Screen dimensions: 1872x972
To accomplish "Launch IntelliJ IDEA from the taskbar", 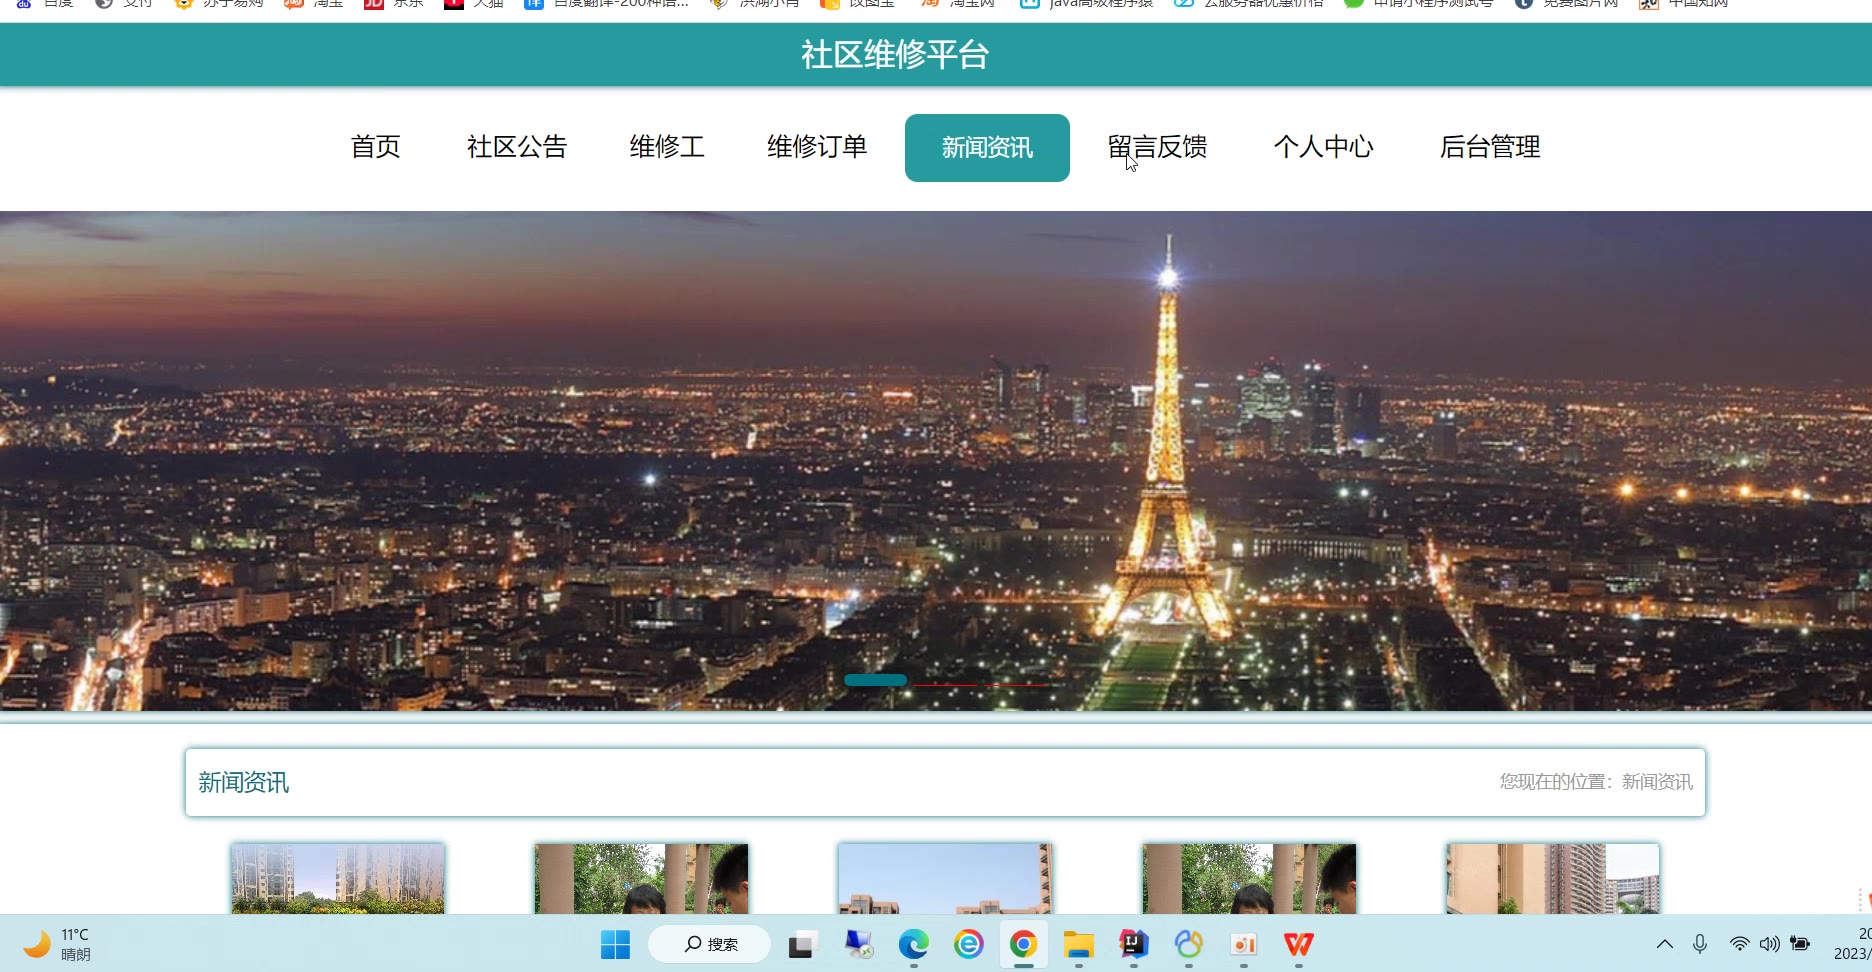I will (1133, 944).
